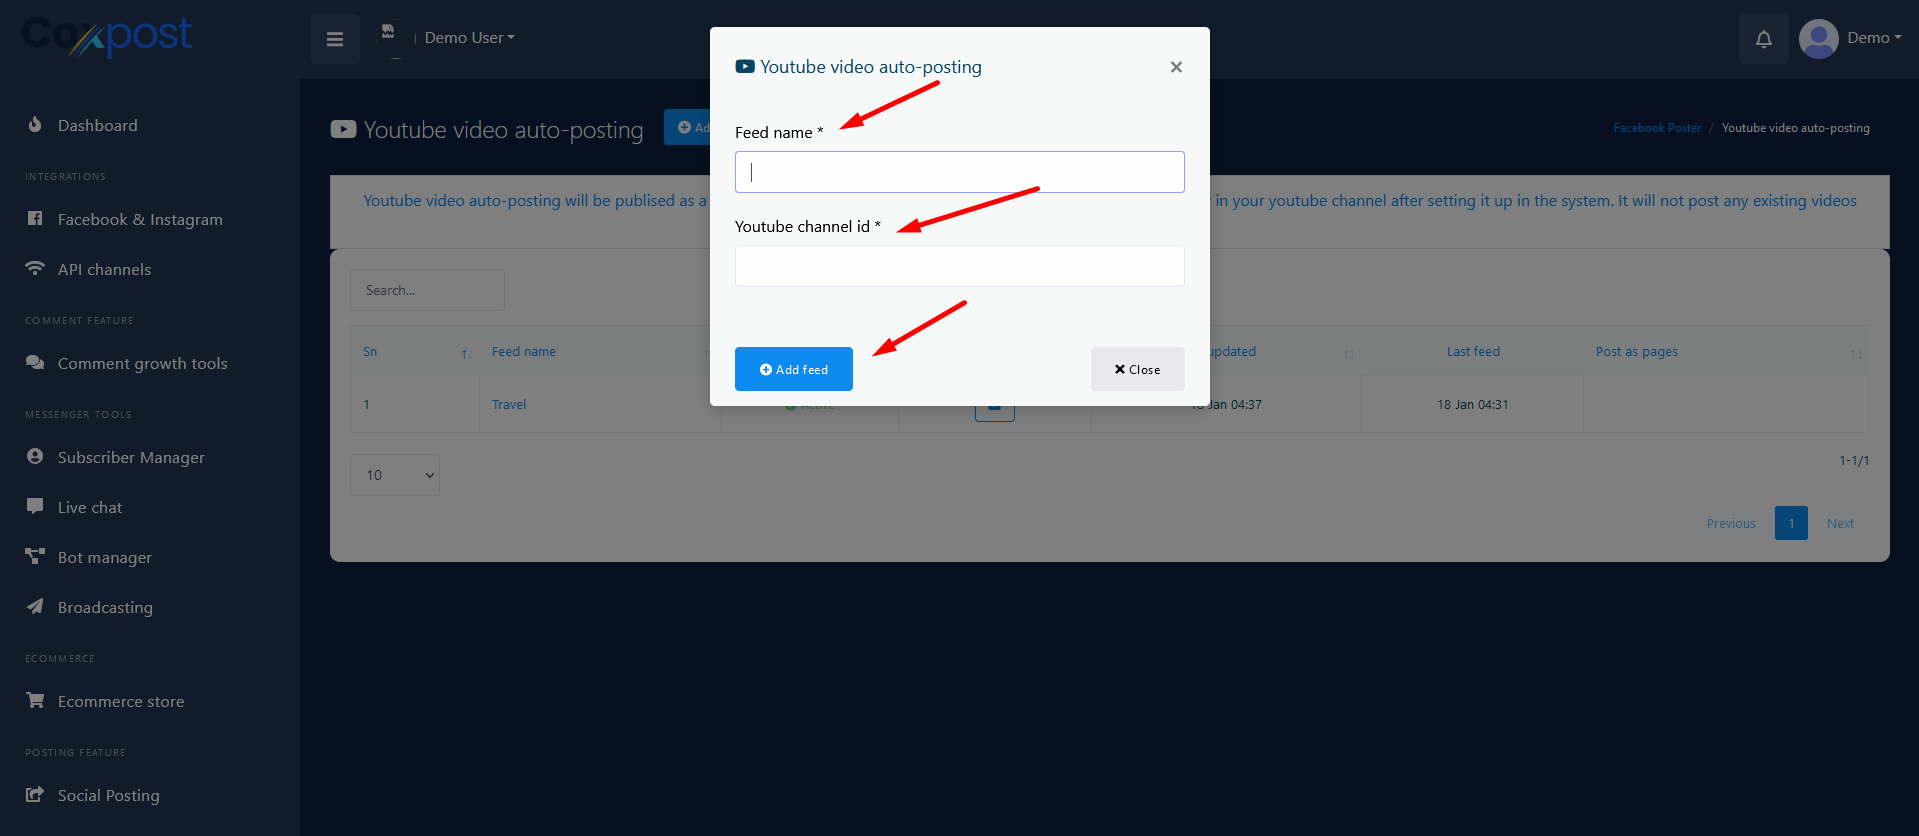Screen dimensions: 1919x836
Task: Click the Add feed button
Action: (x=794, y=369)
